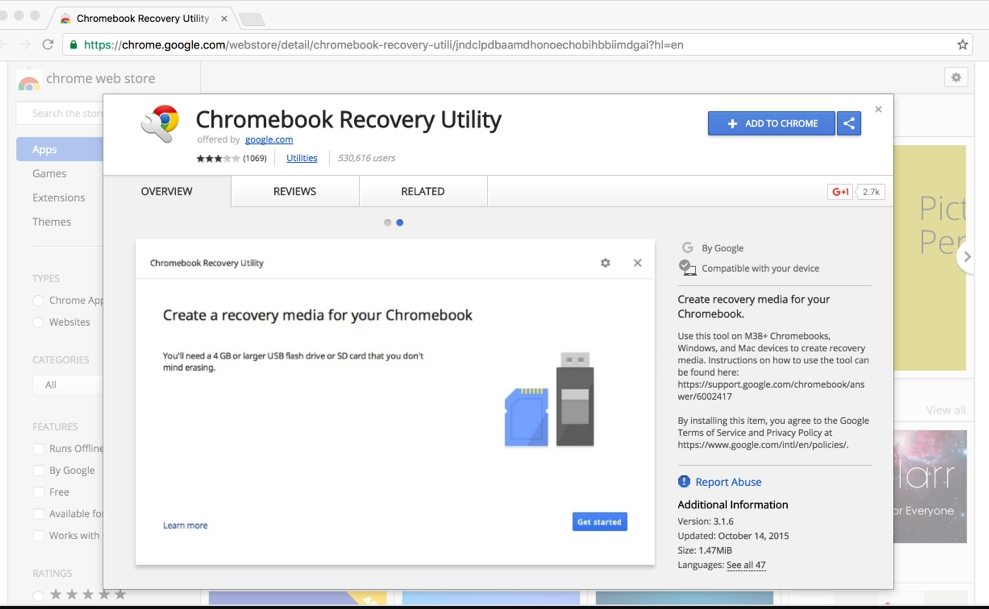Click the Version: 3.1.6 text
The width and height of the screenshot is (989, 609).
pyautogui.click(x=705, y=521)
